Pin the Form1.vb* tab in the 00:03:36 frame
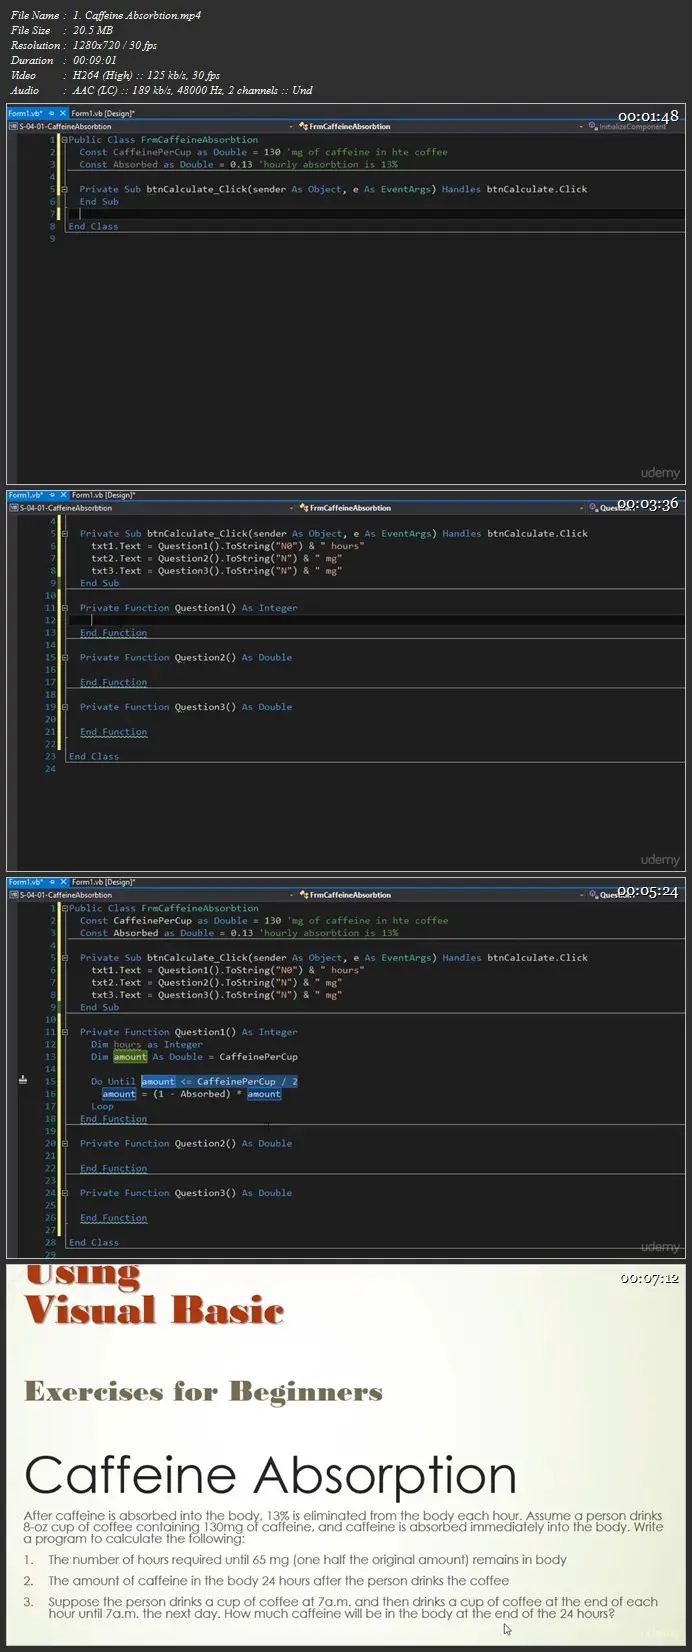This screenshot has width=692, height=1652. (52, 494)
